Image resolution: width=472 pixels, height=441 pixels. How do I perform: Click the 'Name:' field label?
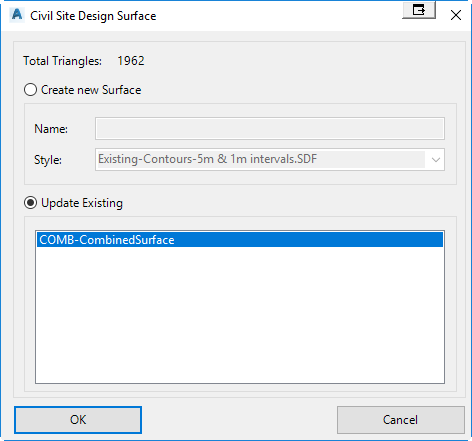point(51,129)
